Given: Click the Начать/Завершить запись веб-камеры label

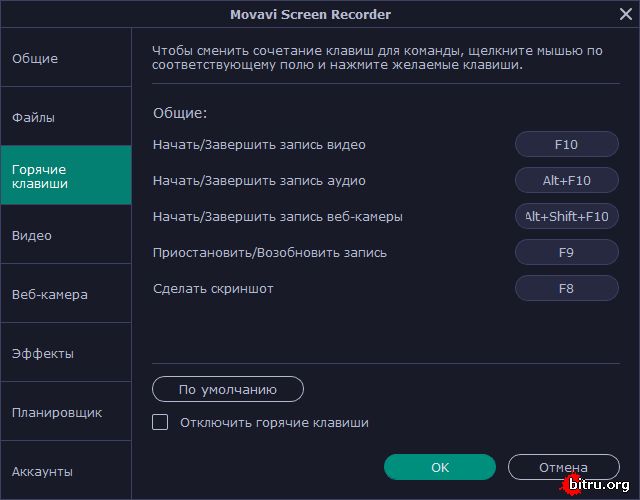Looking at the screenshot, I should click(278, 216).
